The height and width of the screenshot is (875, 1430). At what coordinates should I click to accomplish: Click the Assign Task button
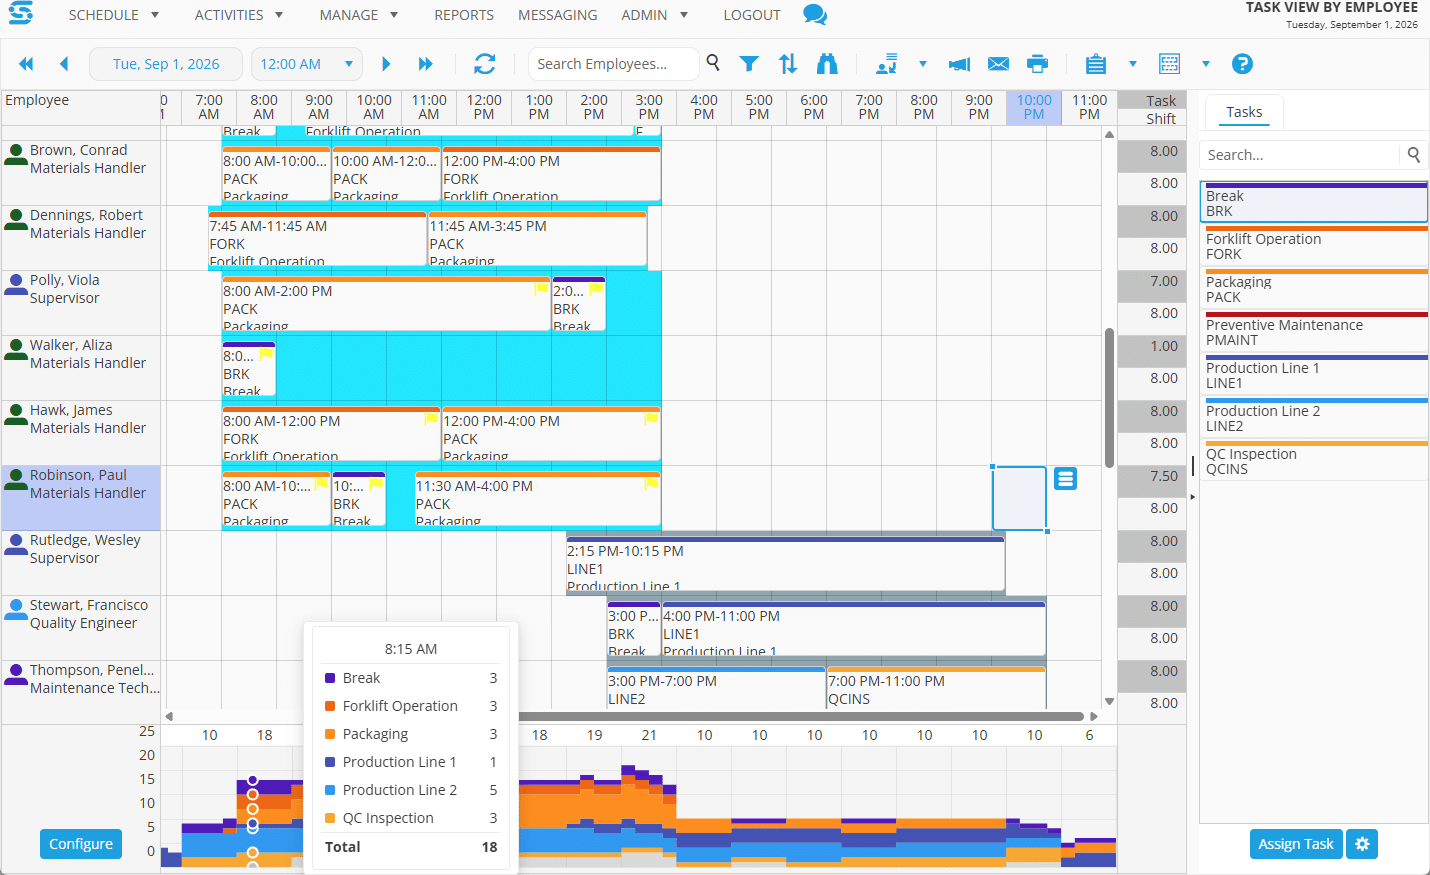click(x=1296, y=844)
